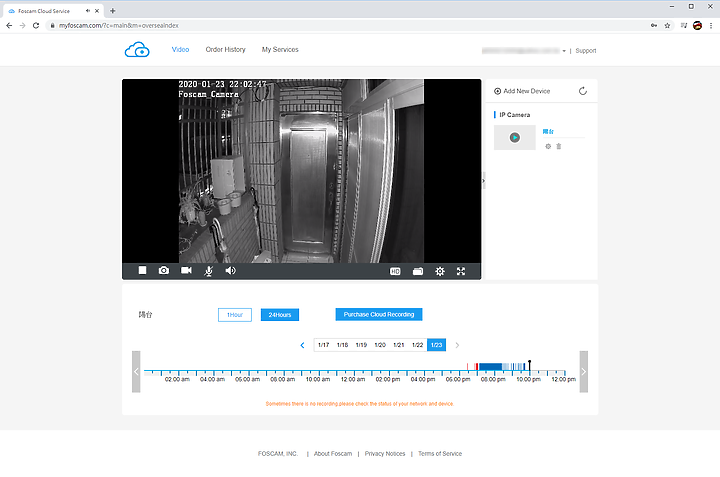
Task: Open About Foscam footer link
Action: [x=333, y=454]
